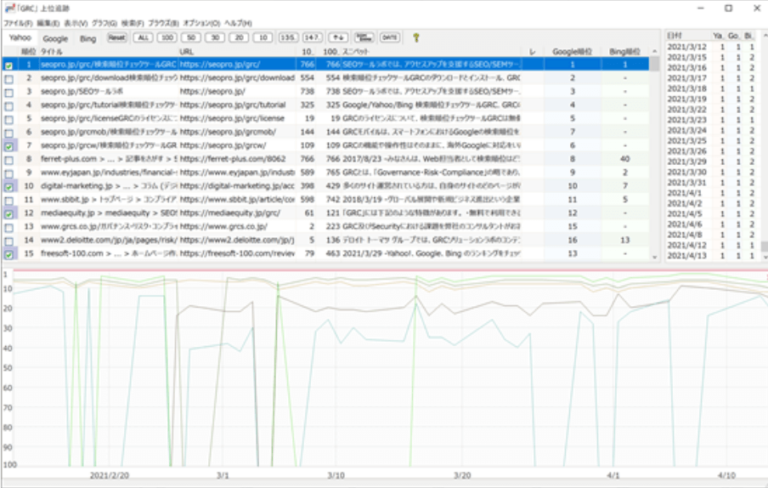768x488 pixels.
Task: Click the up-down arrows sort button
Action: click(x=339, y=37)
